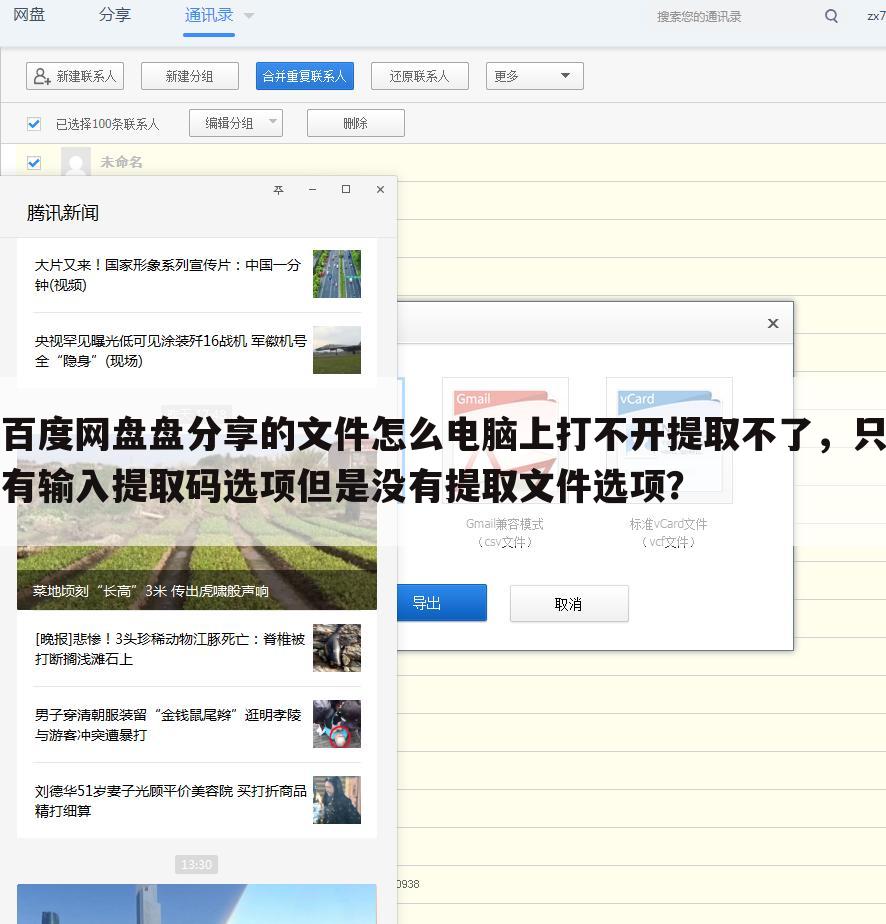
Task: Open the 刘德华51岁妻子 news article link
Action: (x=170, y=800)
